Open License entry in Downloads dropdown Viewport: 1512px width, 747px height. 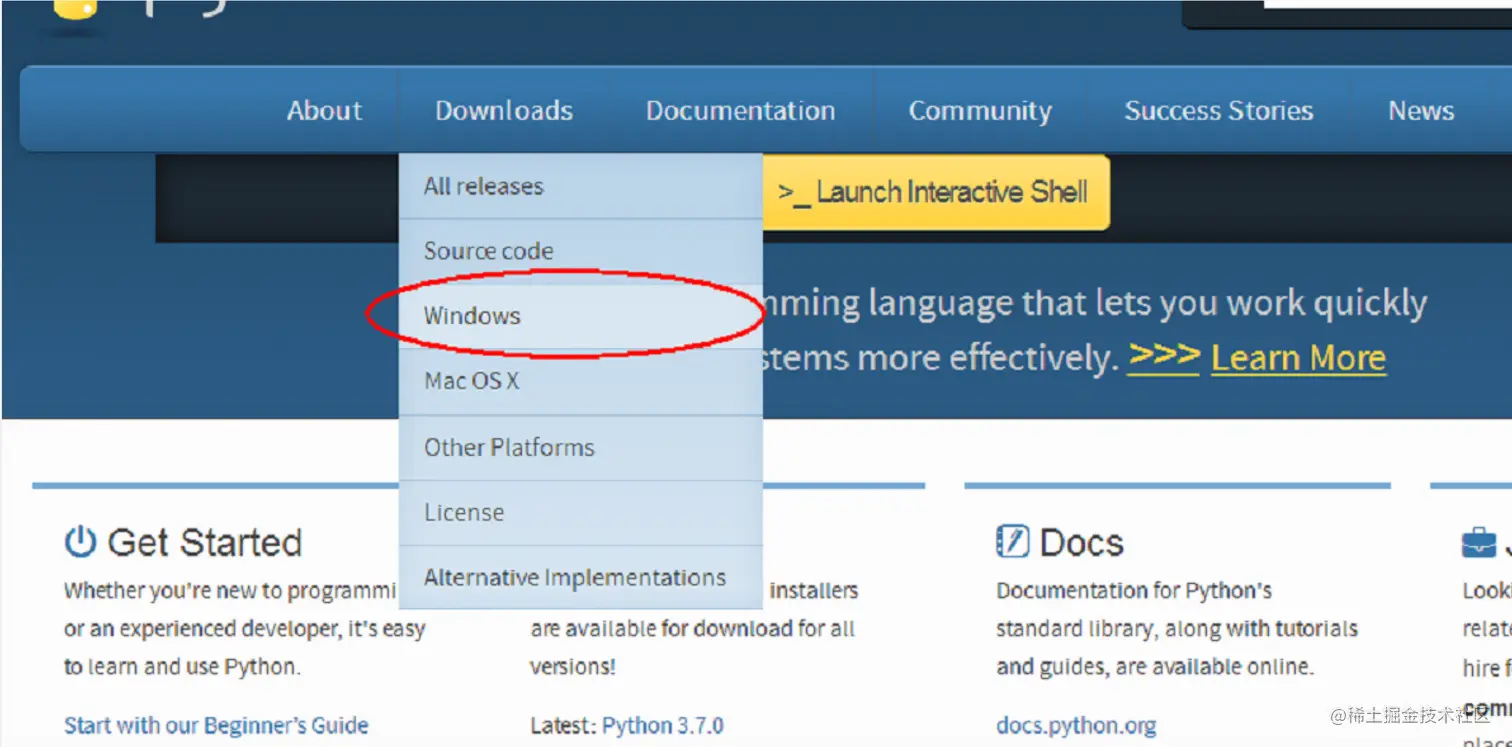pyautogui.click(x=581, y=512)
